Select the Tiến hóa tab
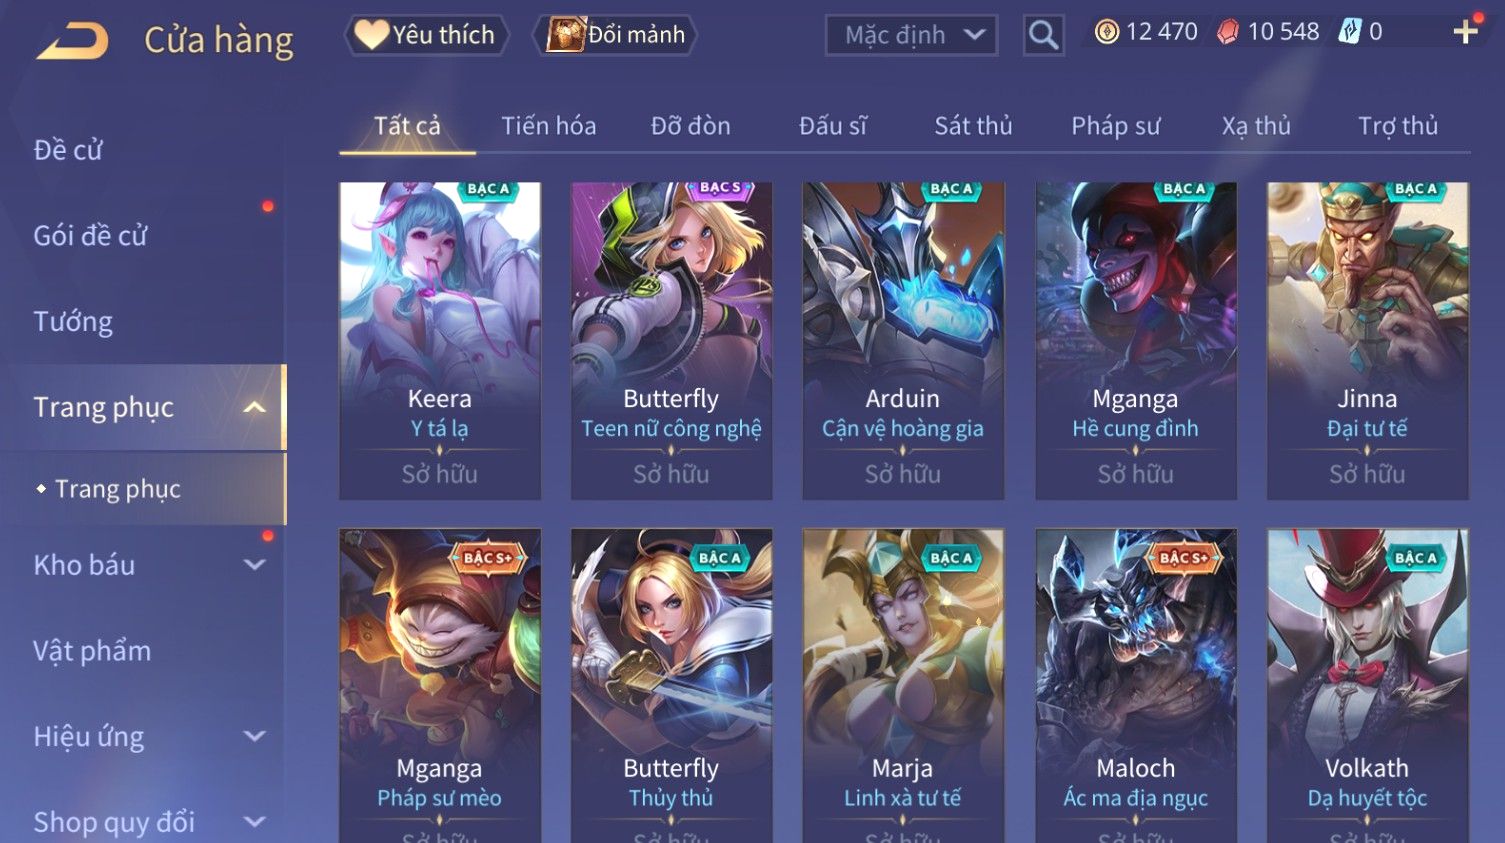The image size is (1505, 843). (x=548, y=126)
